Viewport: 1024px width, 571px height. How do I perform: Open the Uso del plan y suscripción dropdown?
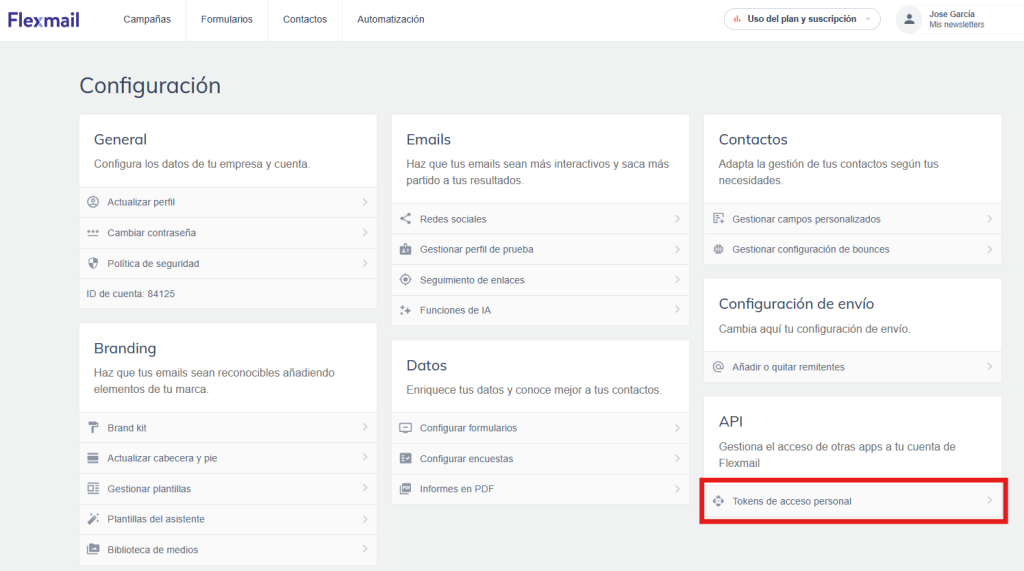click(x=802, y=19)
